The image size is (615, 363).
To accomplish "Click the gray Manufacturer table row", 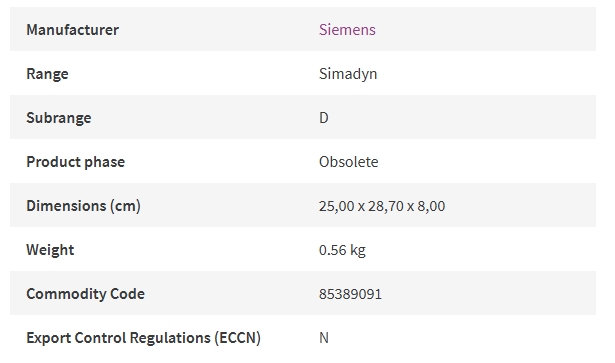I will (x=303, y=29).
